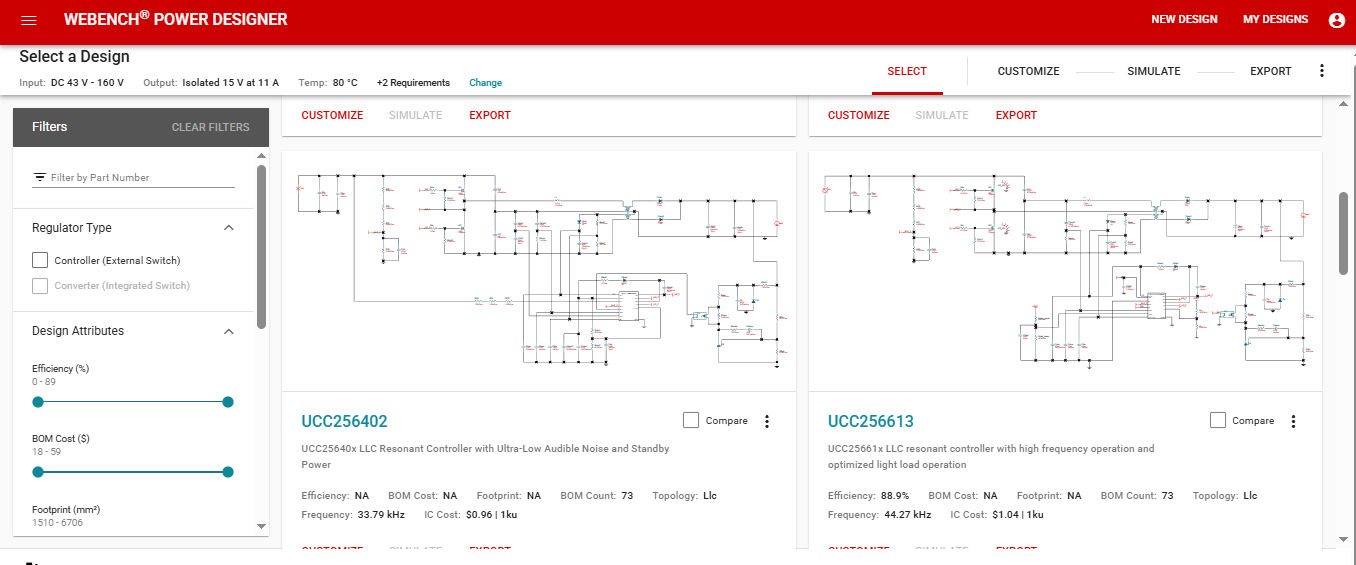This screenshot has width=1356, height=565.
Task: Click filter panel scroll down arrow
Action: pos(262,526)
